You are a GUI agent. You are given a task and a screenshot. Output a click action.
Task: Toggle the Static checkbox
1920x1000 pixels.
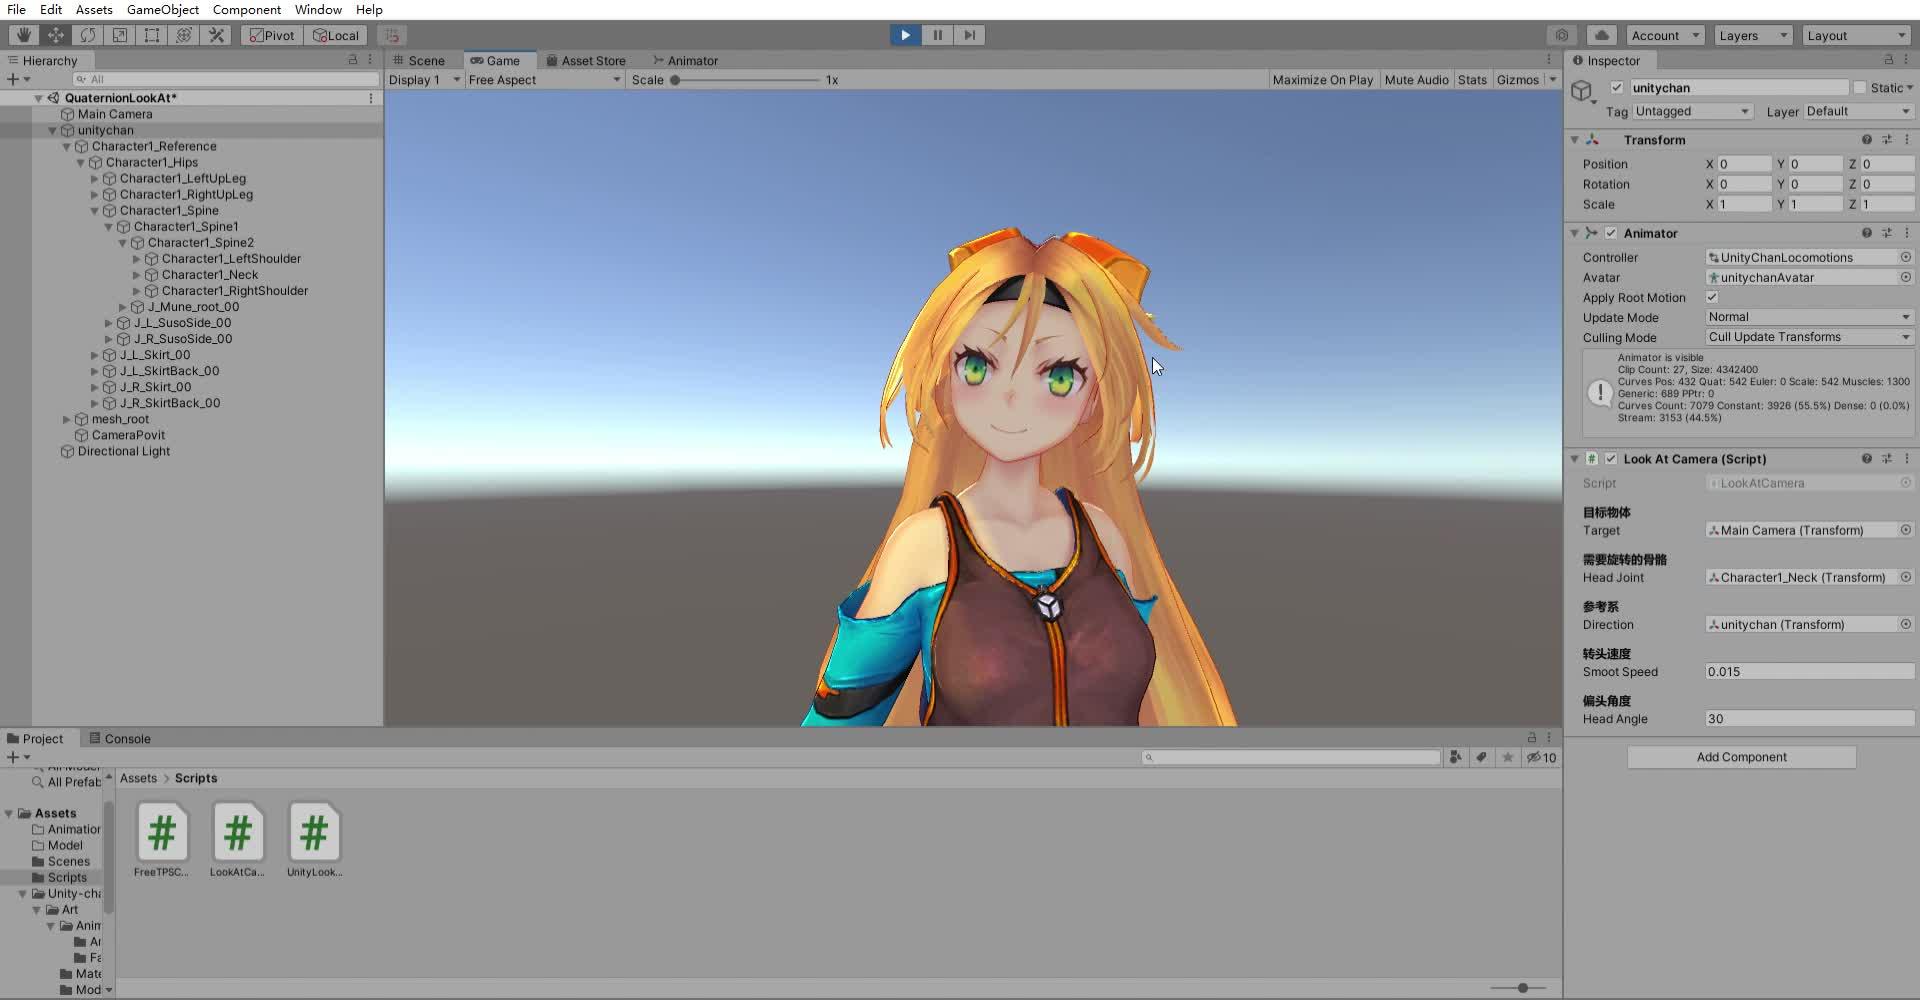tap(1860, 88)
